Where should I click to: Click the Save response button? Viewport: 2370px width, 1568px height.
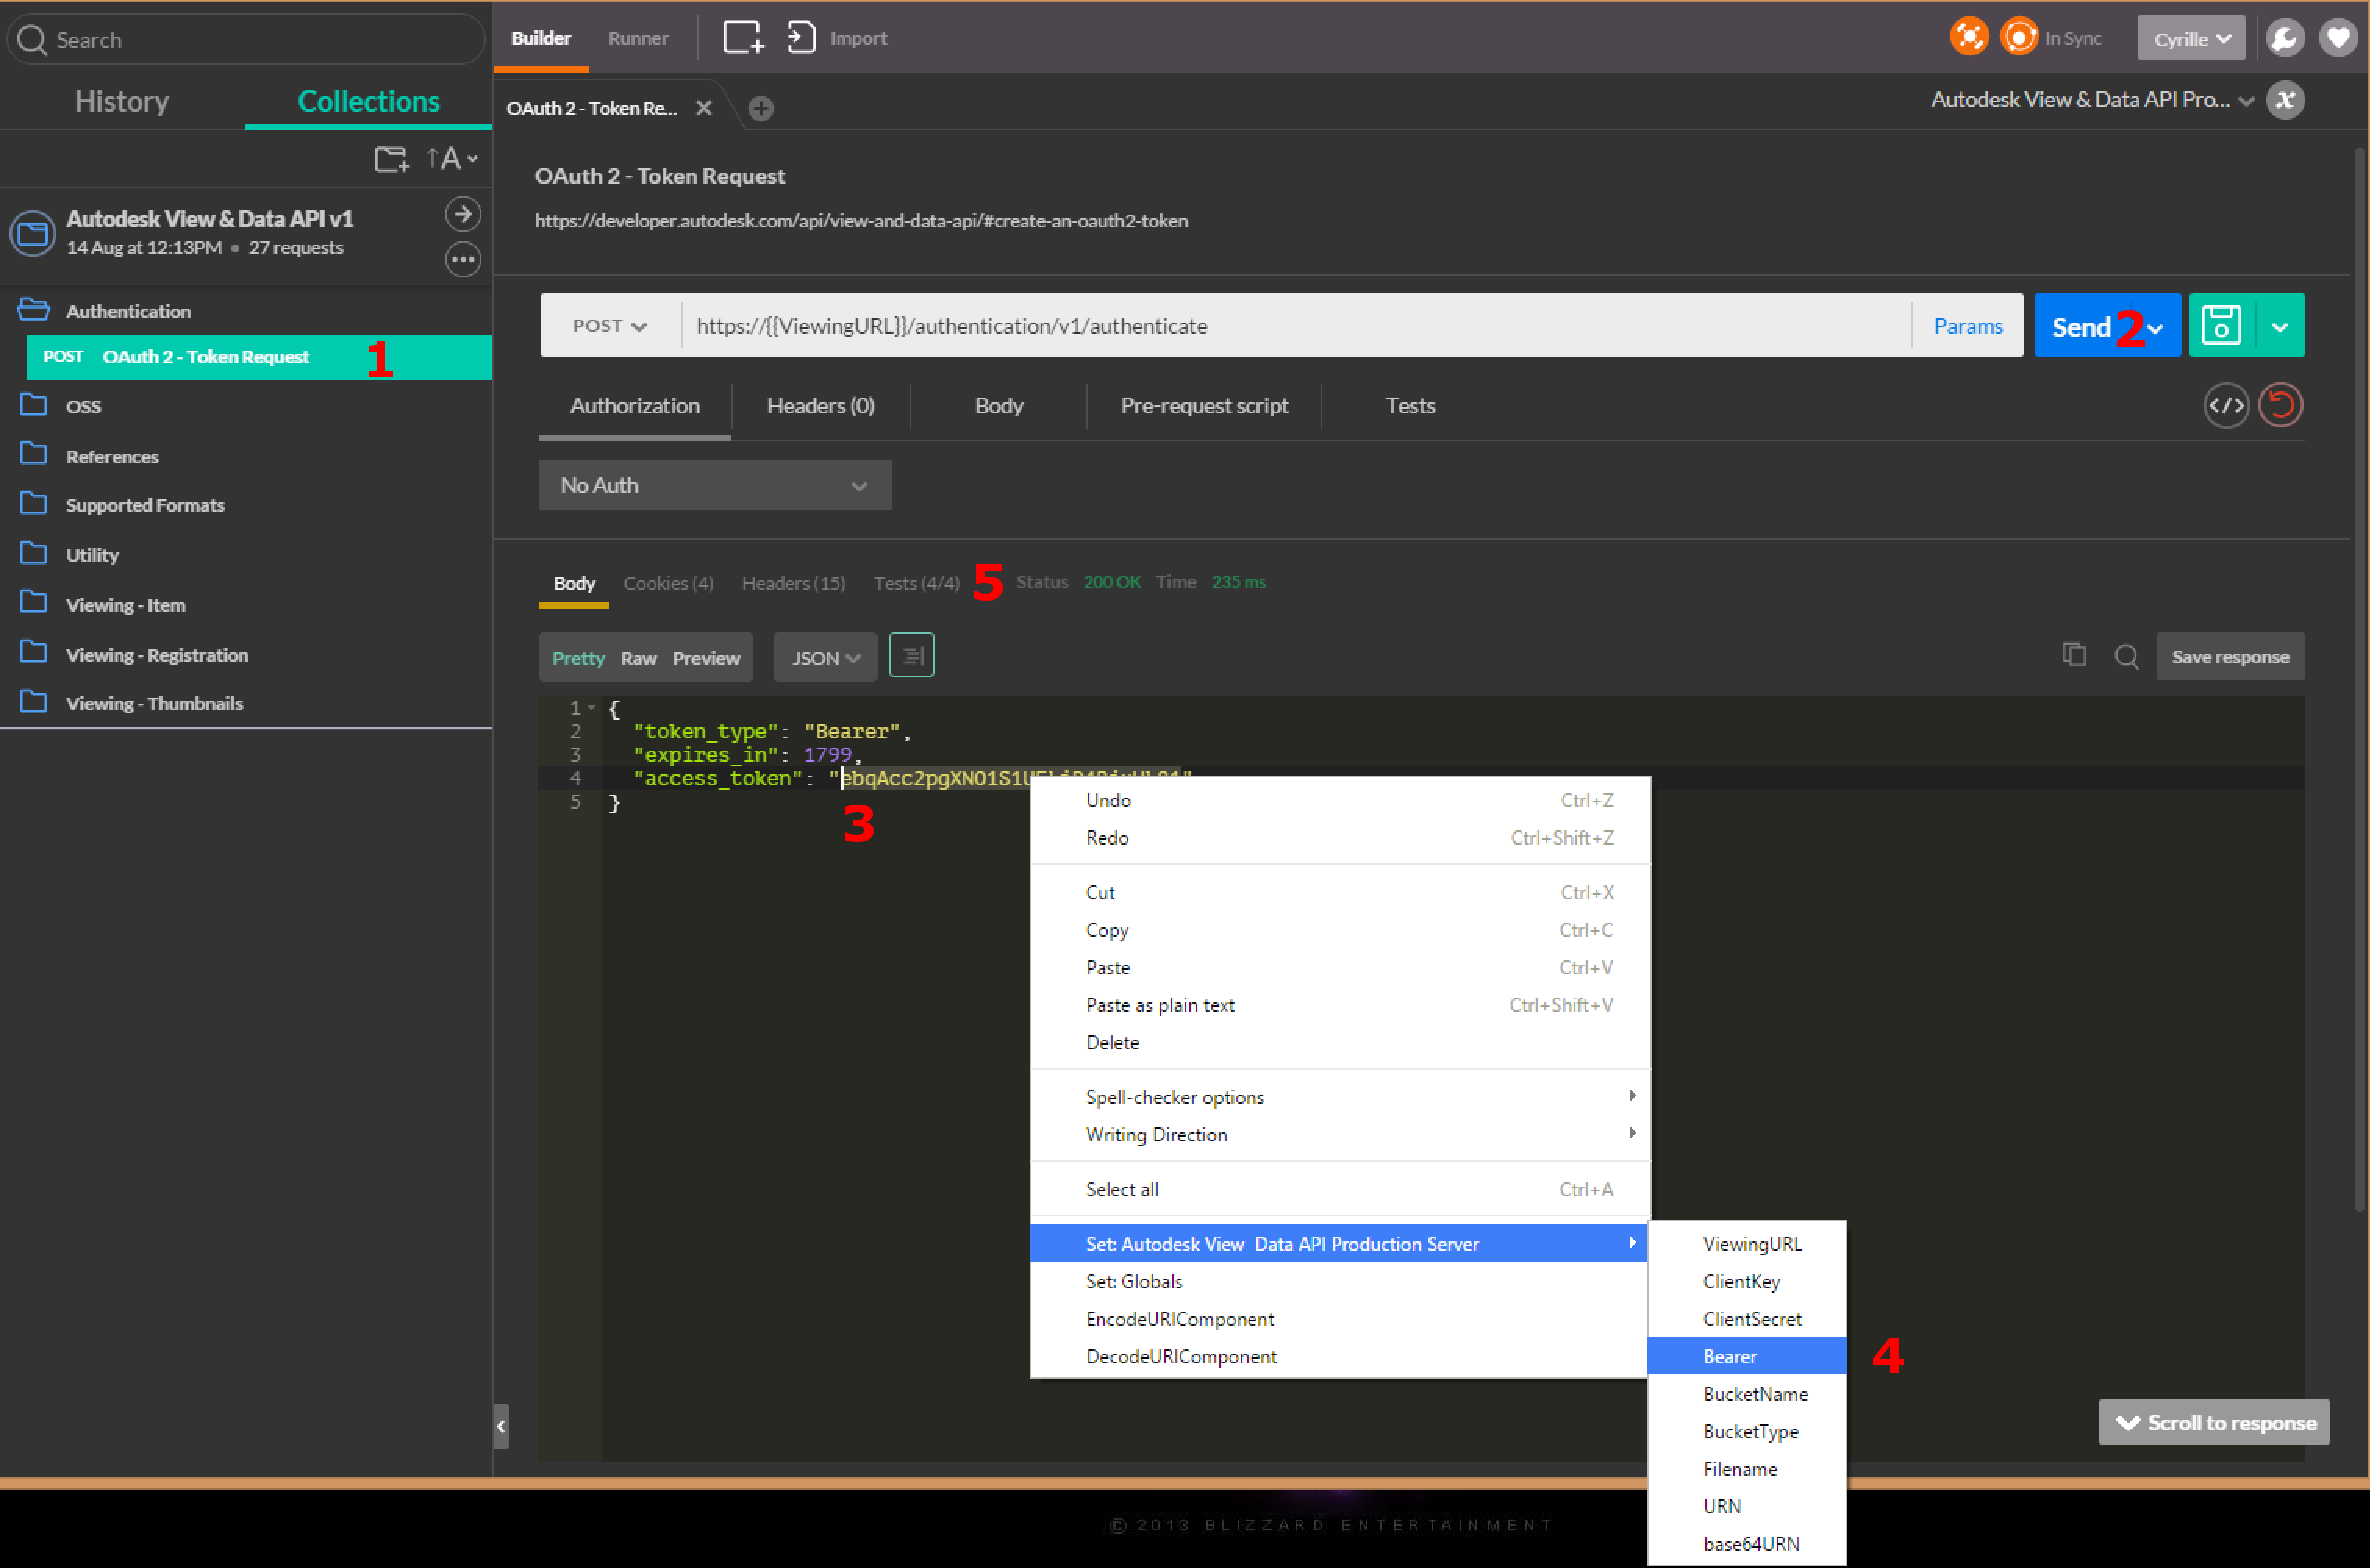pos(2230,657)
